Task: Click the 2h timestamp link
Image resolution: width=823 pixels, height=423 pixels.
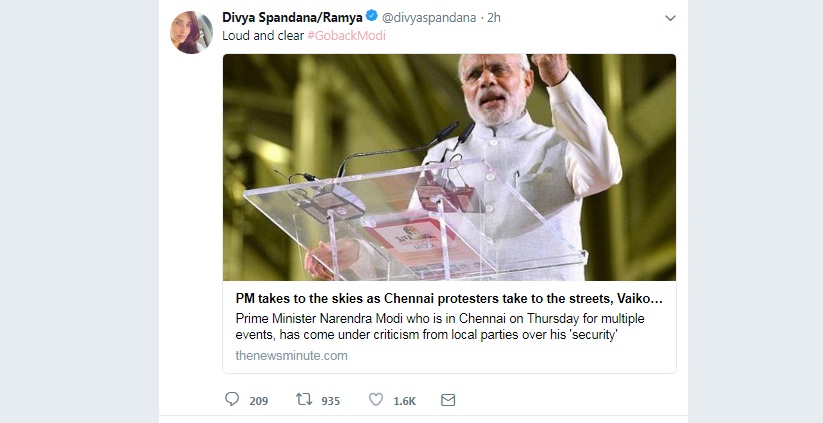Action: point(494,18)
